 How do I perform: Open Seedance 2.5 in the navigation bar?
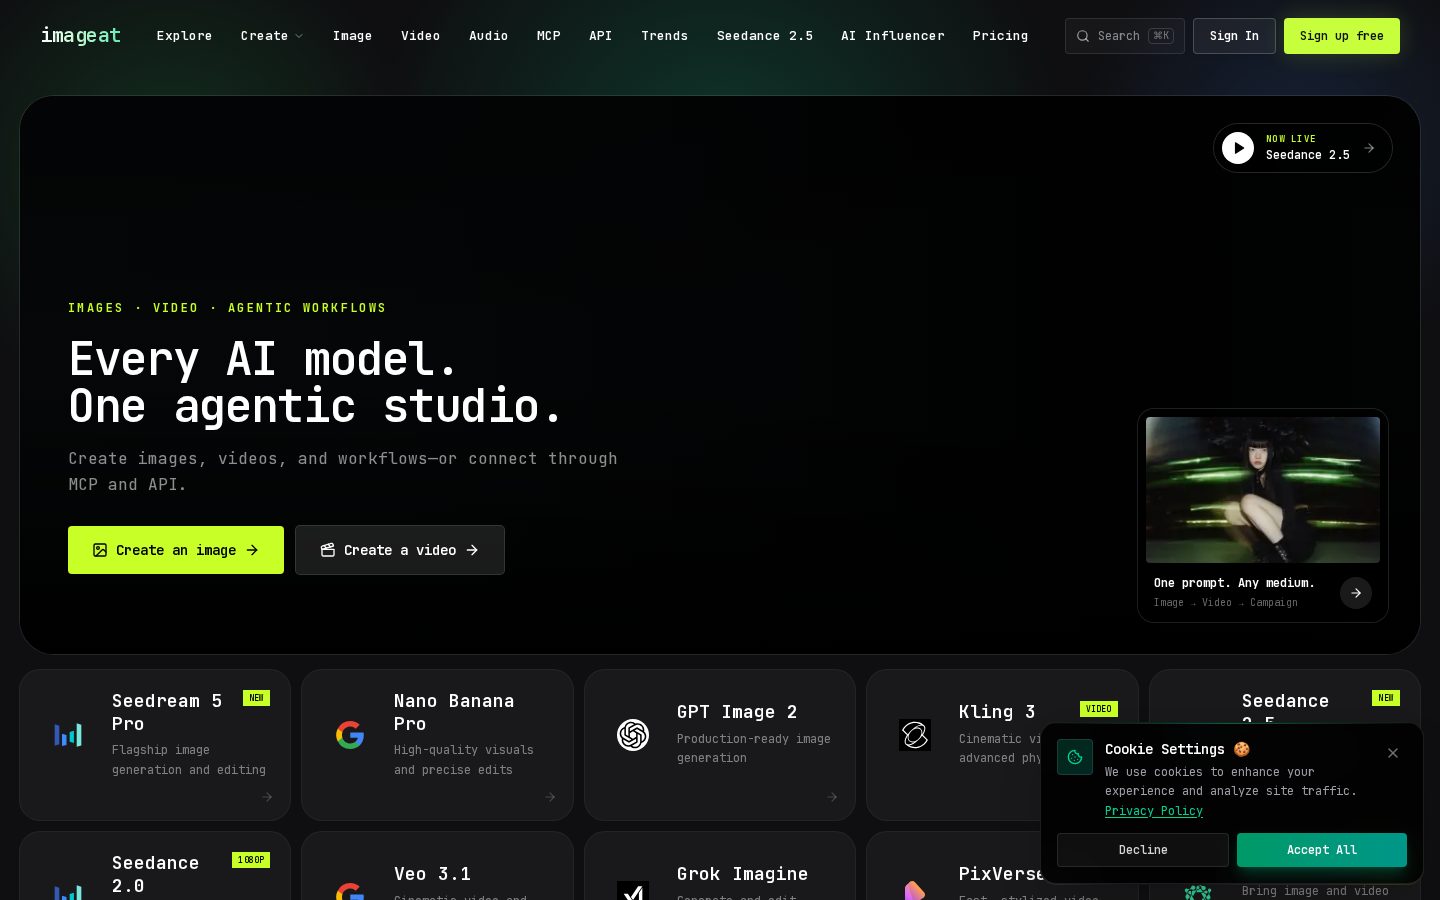tap(764, 36)
